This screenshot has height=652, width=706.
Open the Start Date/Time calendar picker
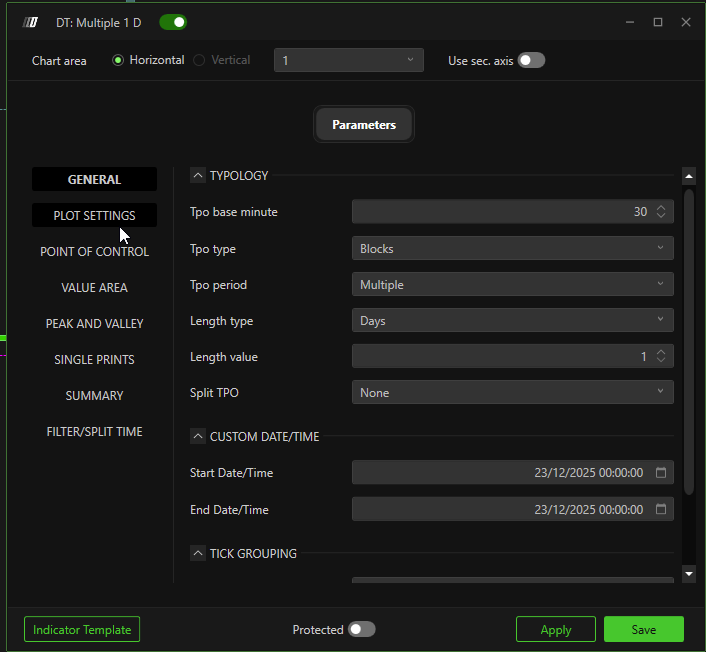(x=660, y=473)
